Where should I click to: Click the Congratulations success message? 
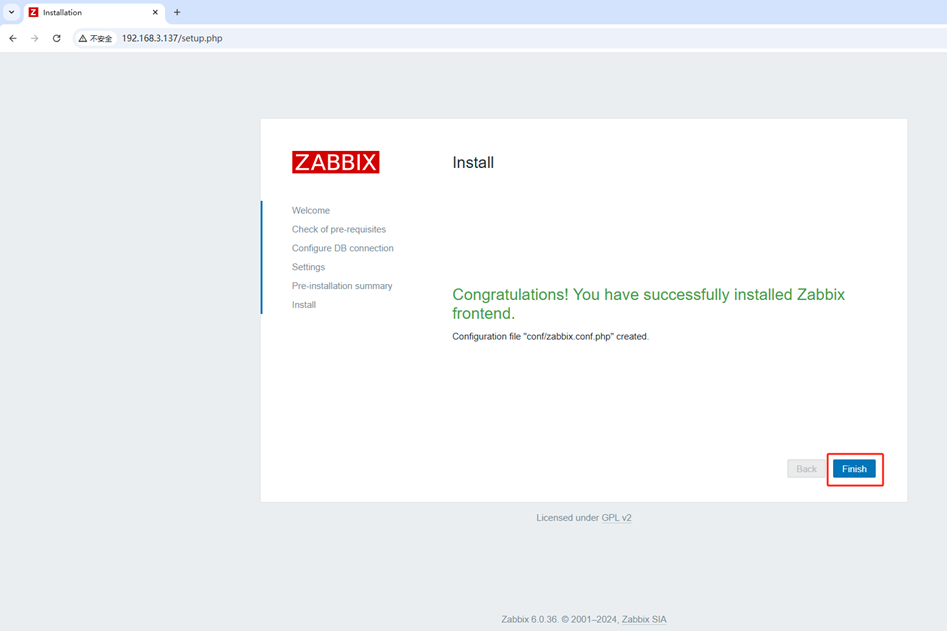coord(649,304)
